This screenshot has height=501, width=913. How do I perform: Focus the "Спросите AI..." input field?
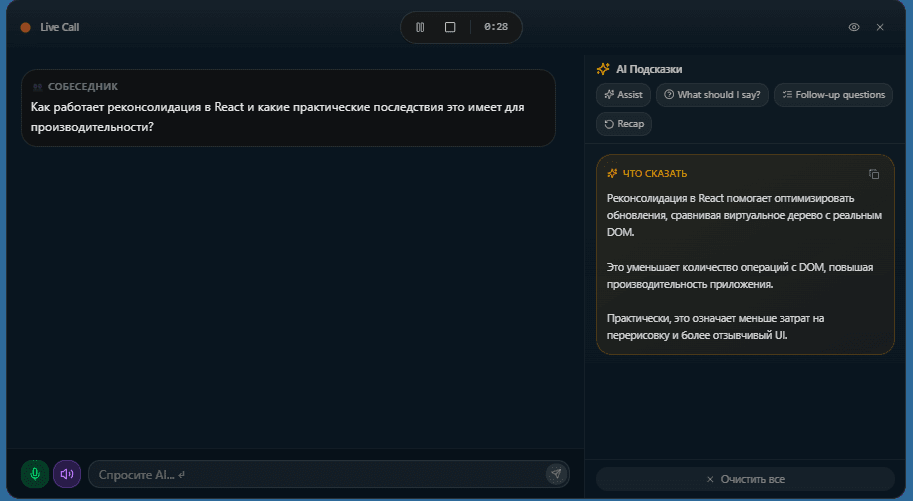[317, 474]
